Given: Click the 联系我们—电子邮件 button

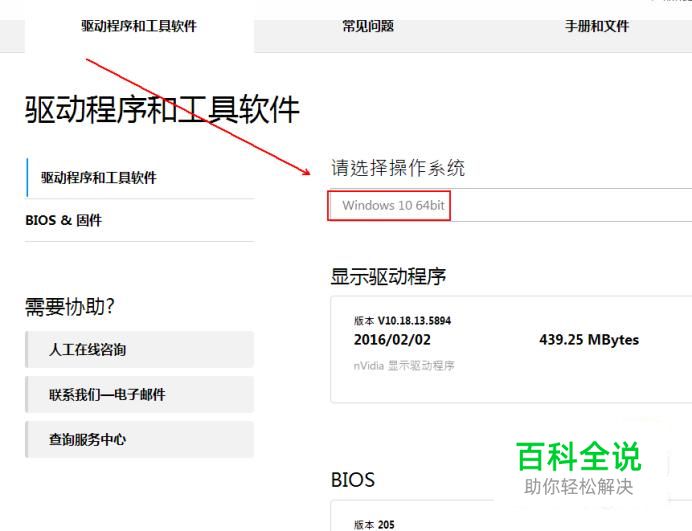Looking at the screenshot, I should 139,395.
